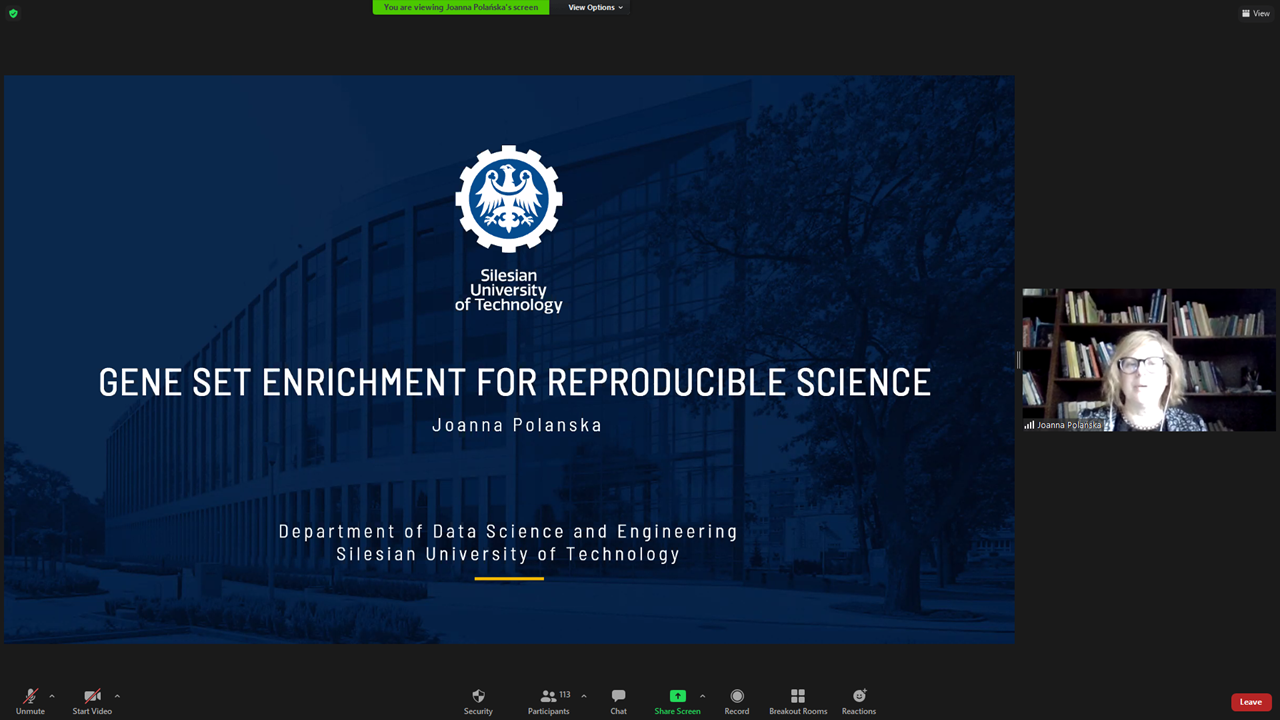Select Joanna Polanska's video thumbnail

point(1148,360)
